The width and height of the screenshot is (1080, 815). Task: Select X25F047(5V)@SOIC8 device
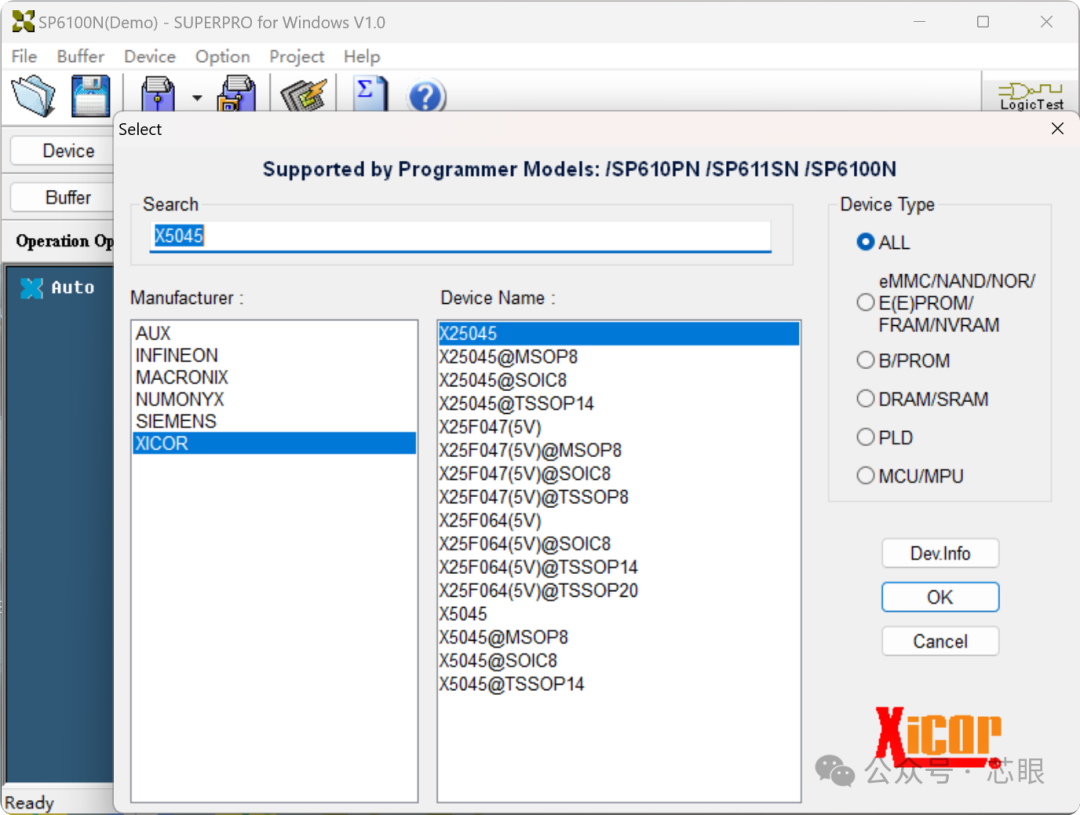[619, 474]
